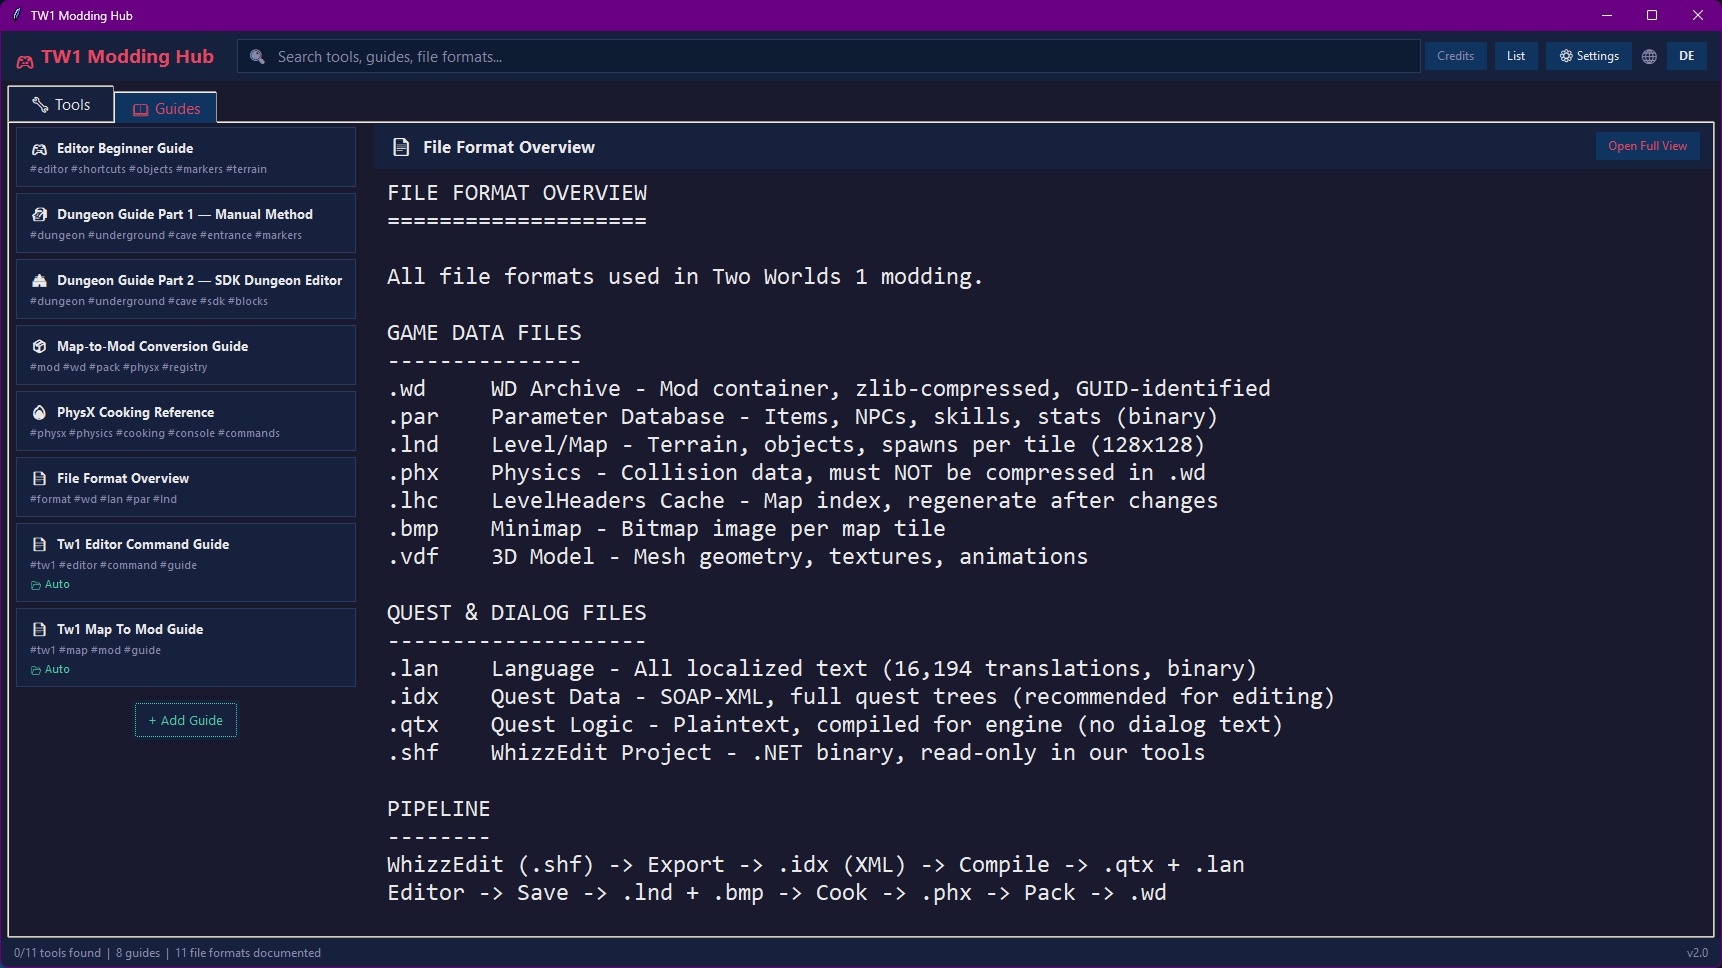The height and width of the screenshot is (968, 1722).
Task: Click '11 file formats documented' in status bar
Action: [x=248, y=953]
